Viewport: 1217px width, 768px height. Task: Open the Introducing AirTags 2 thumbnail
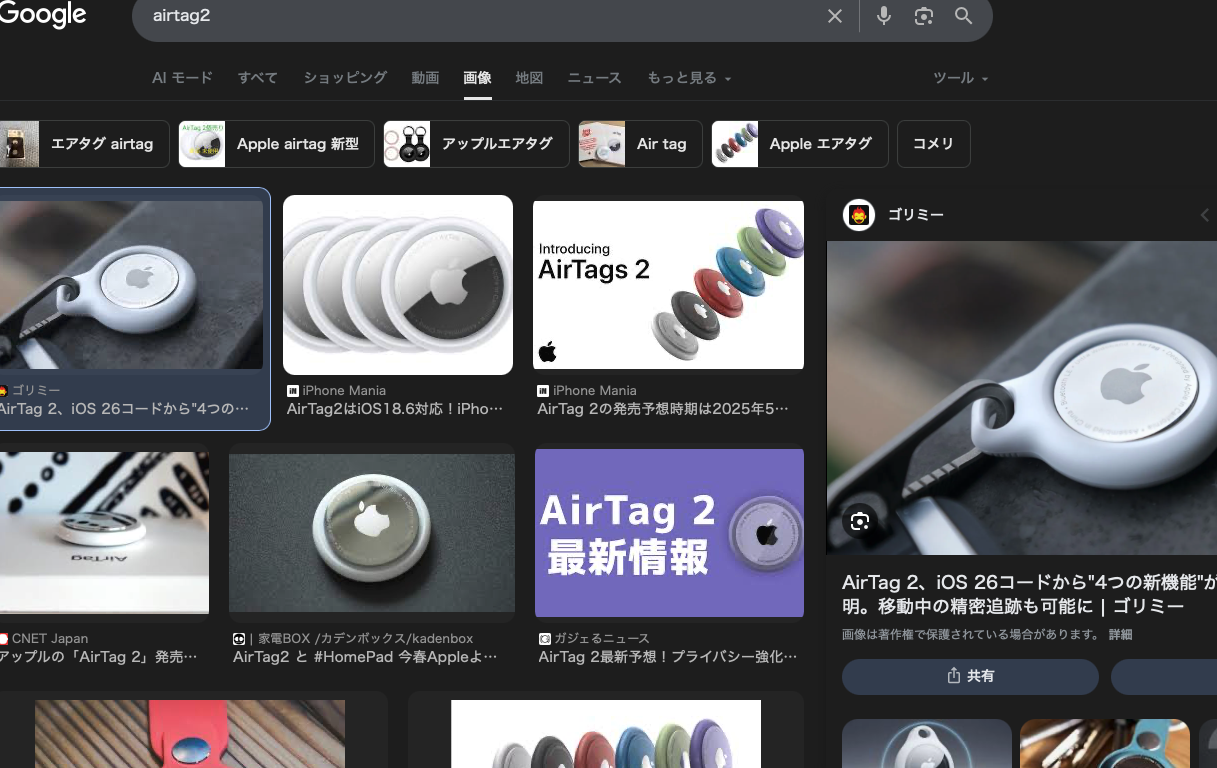[668, 284]
